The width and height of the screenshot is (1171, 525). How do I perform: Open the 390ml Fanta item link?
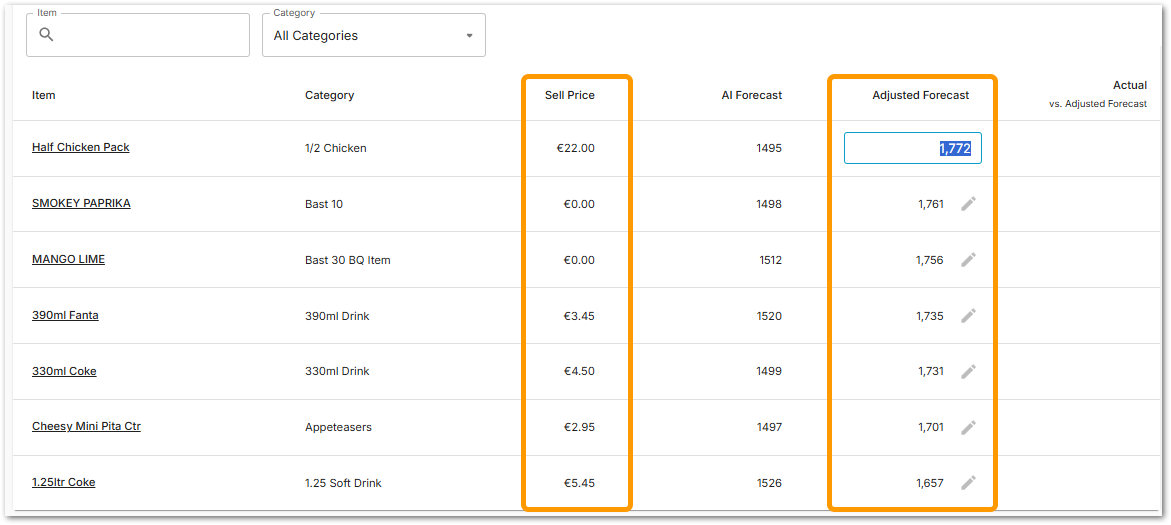click(x=65, y=315)
